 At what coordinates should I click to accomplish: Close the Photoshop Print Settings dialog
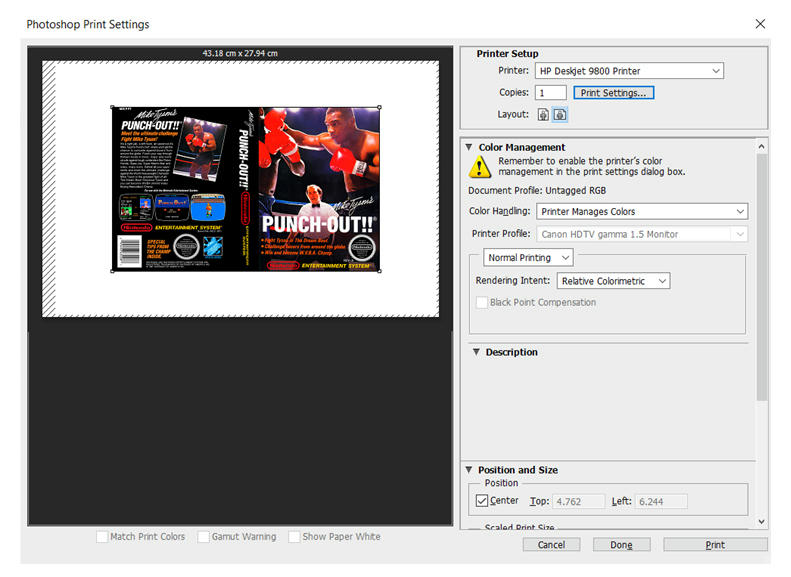(760, 24)
